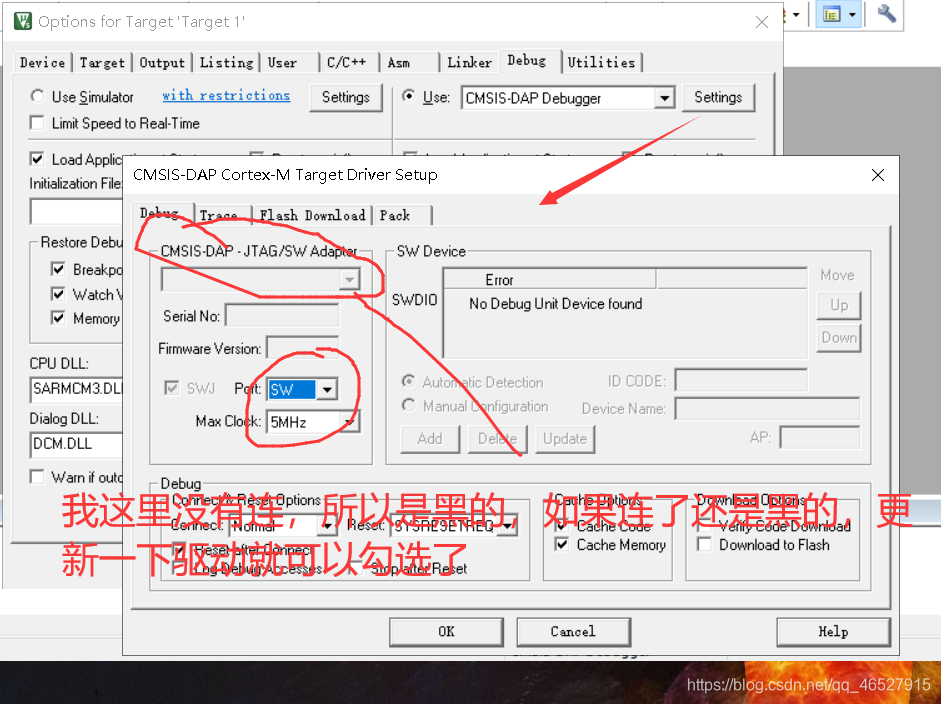Image resolution: width=941 pixels, height=704 pixels.
Task: Open CMSIS-DAP Debugger Settings button
Action: click(x=718, y=97)
